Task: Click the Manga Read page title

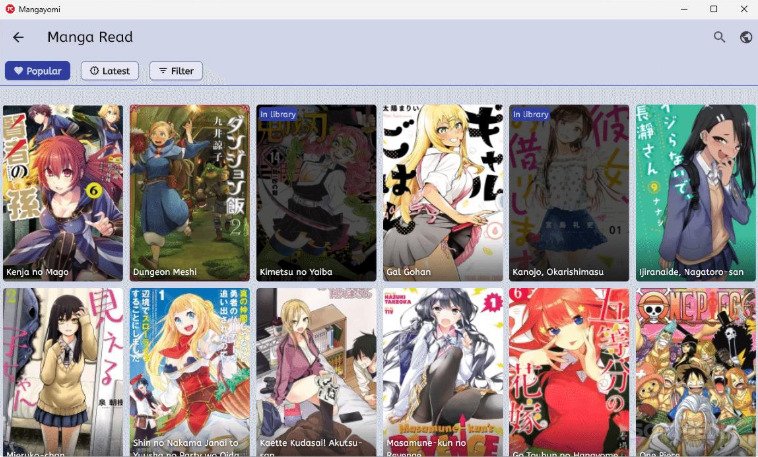Action: point(90,37)
